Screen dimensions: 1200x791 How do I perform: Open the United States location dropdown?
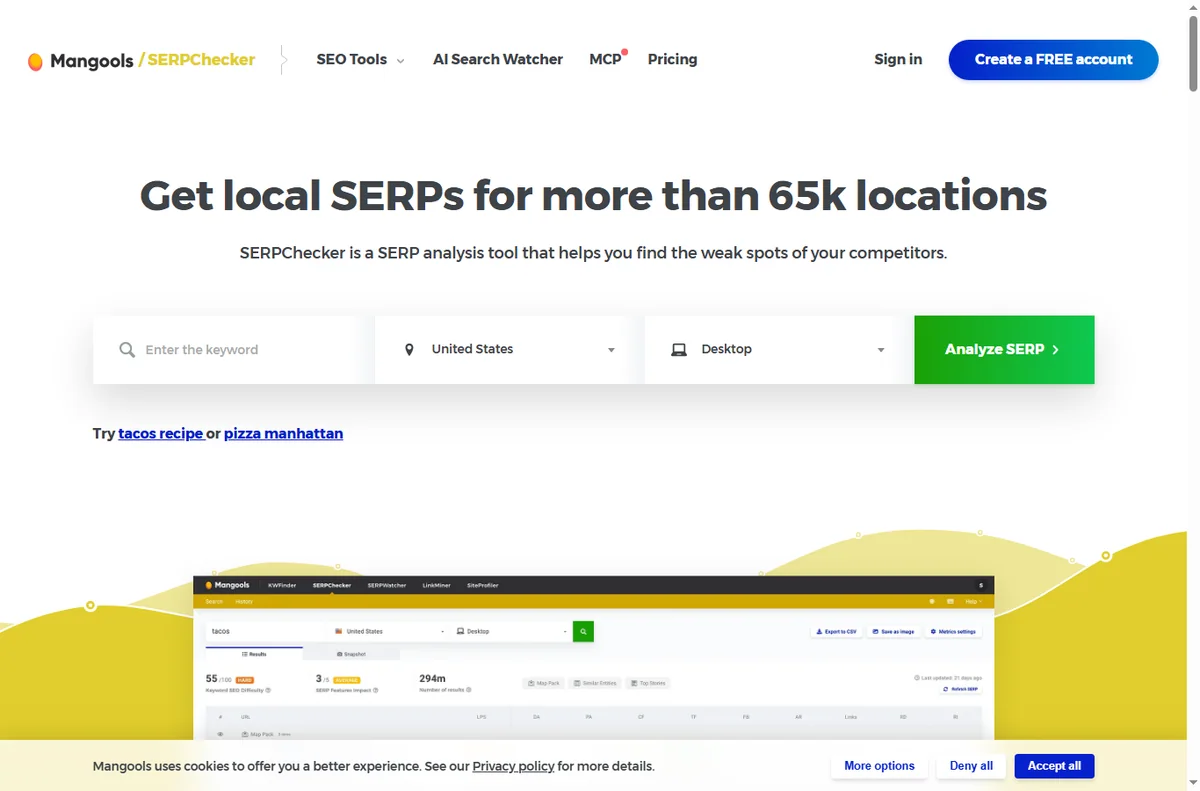[x=510, y=350]
